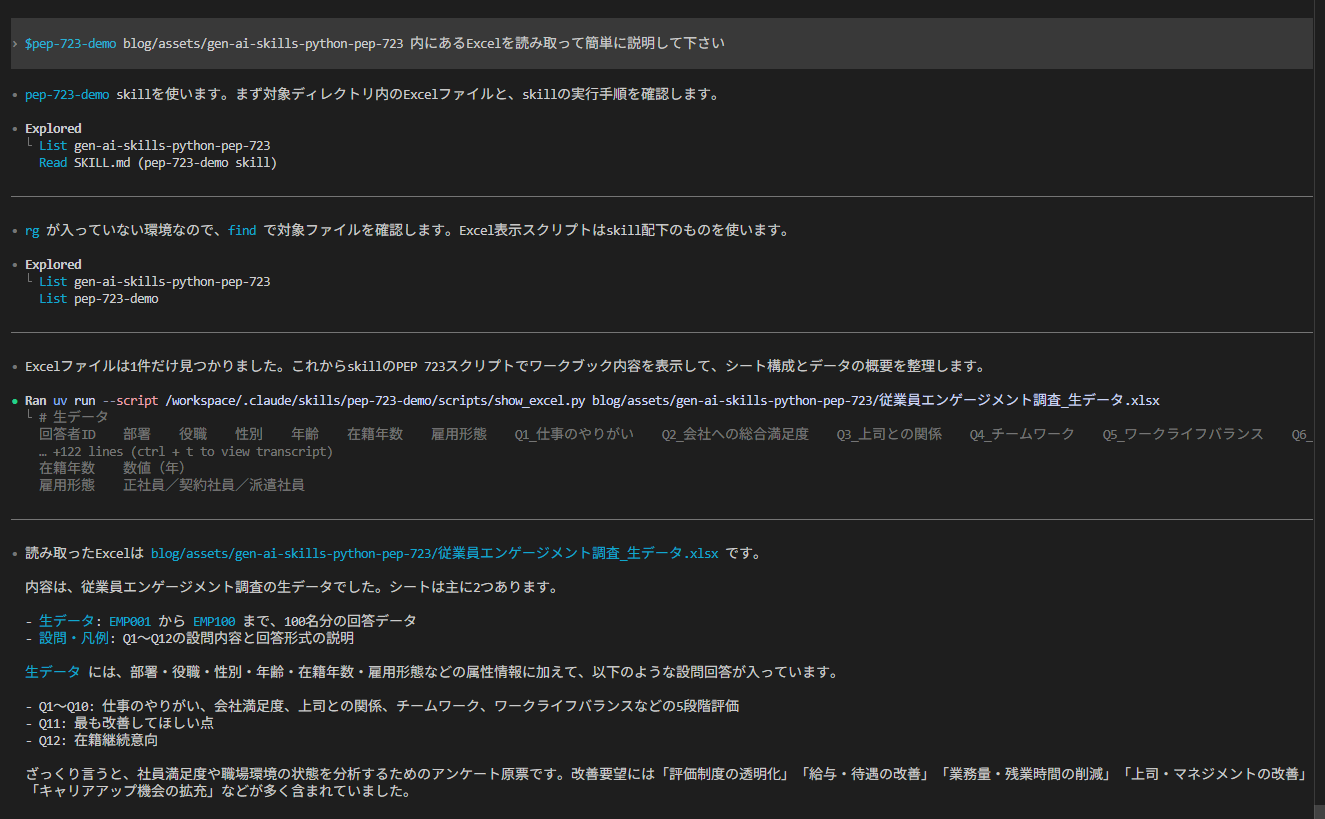Click the 回答者ID column header
The width and height of the screenshot is (1325, 819).
(x=67, y=434)
